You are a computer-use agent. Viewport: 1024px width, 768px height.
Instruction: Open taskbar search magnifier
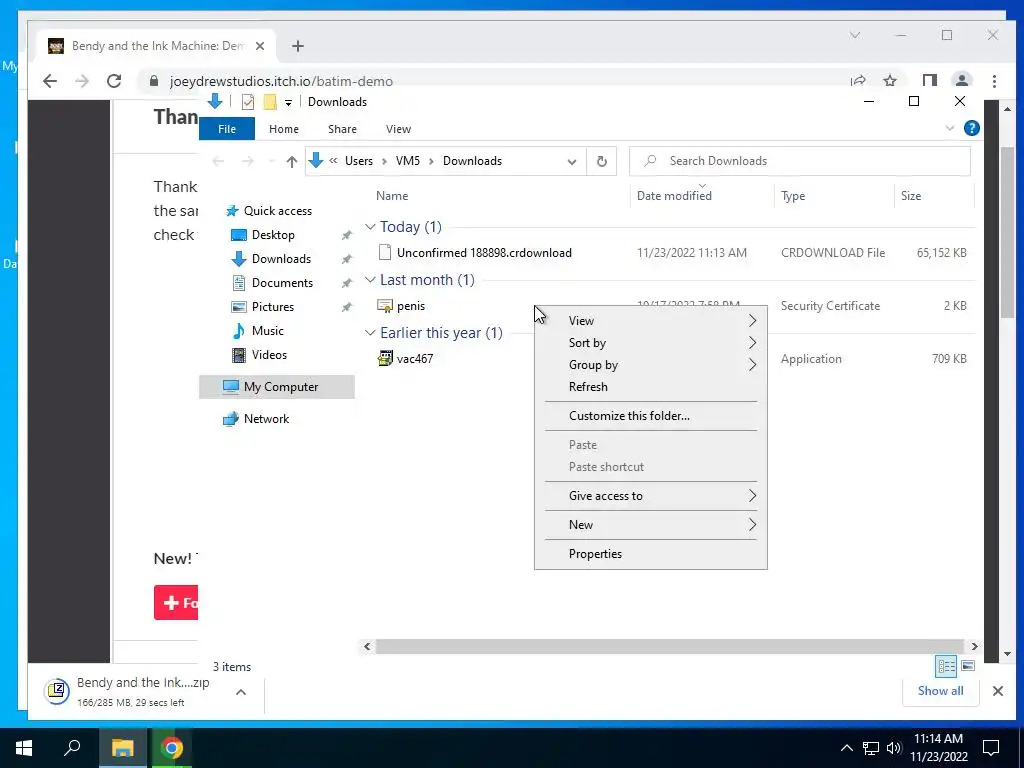pos(72,748)
